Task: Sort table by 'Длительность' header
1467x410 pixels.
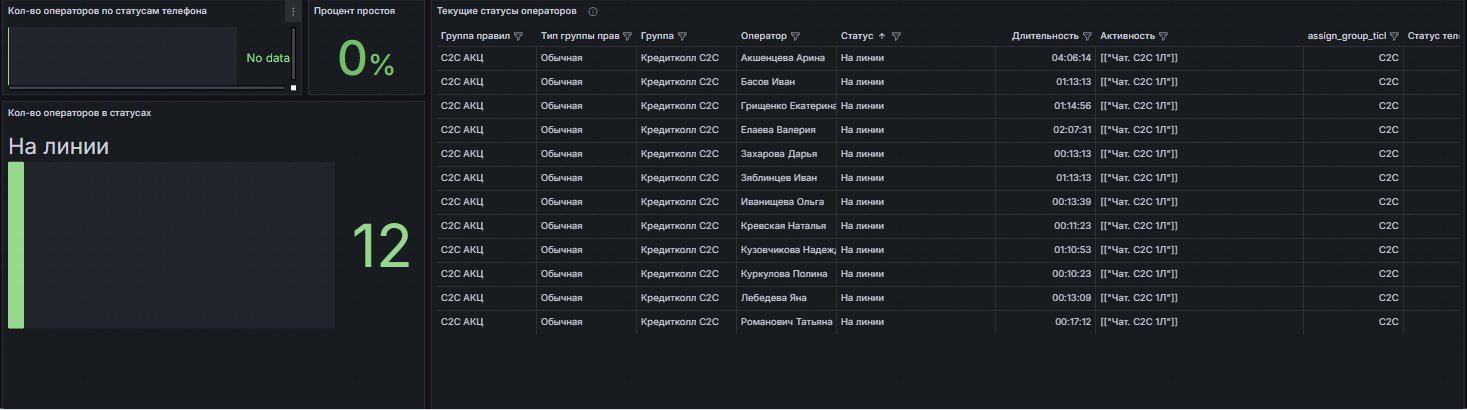Action: point(1044,36)
